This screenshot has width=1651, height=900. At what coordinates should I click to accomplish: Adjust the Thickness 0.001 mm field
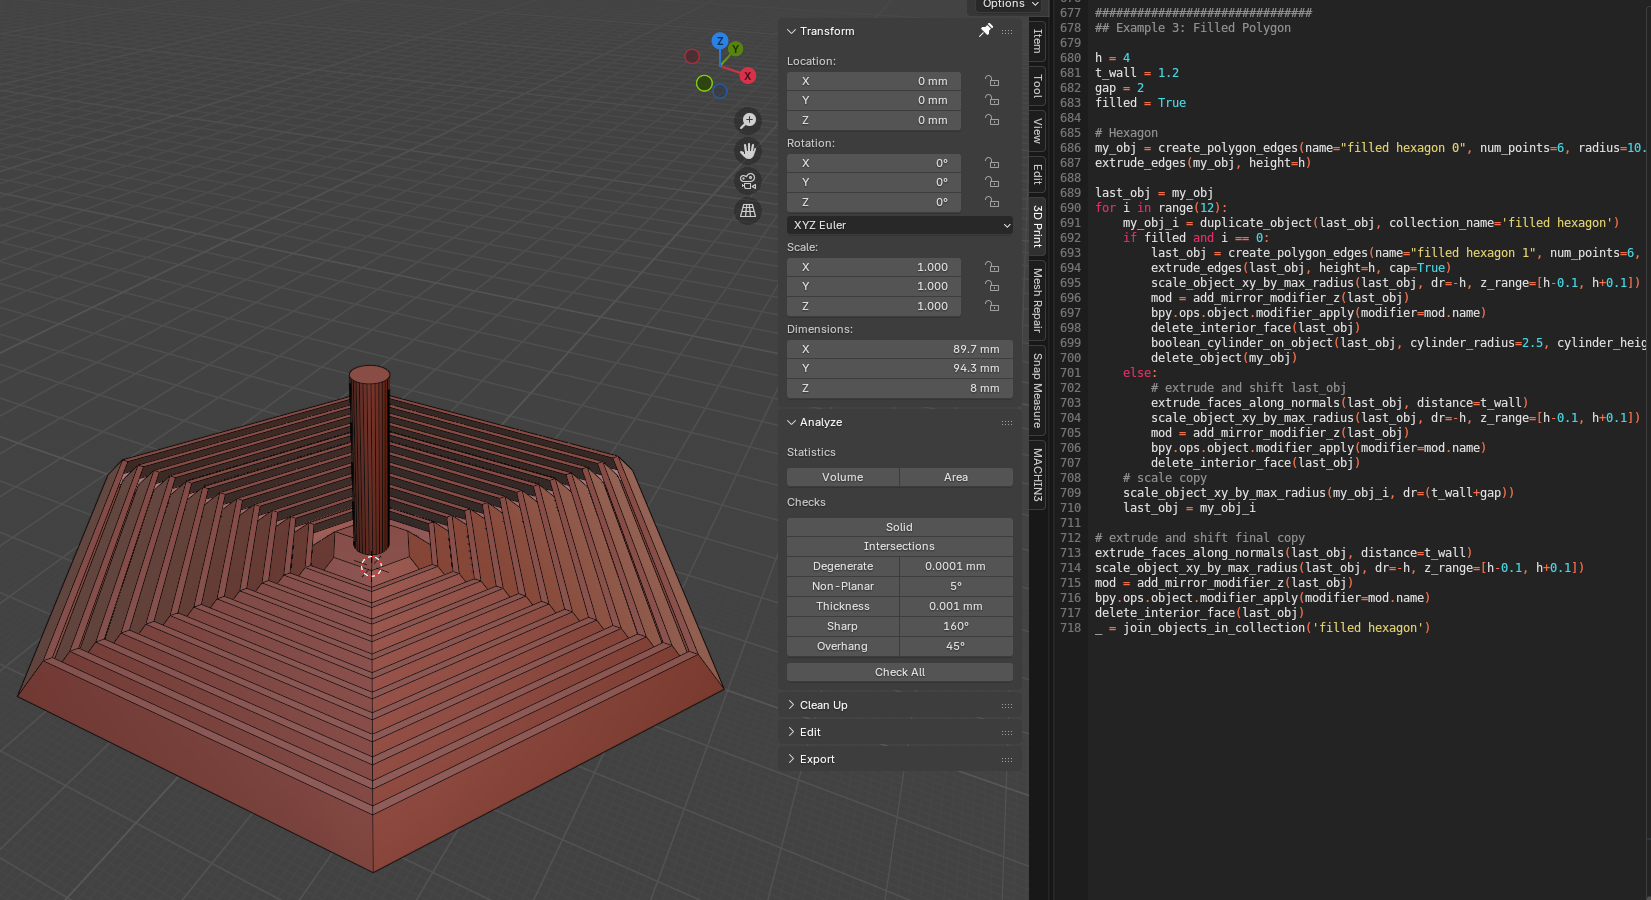tap(956, 606)
